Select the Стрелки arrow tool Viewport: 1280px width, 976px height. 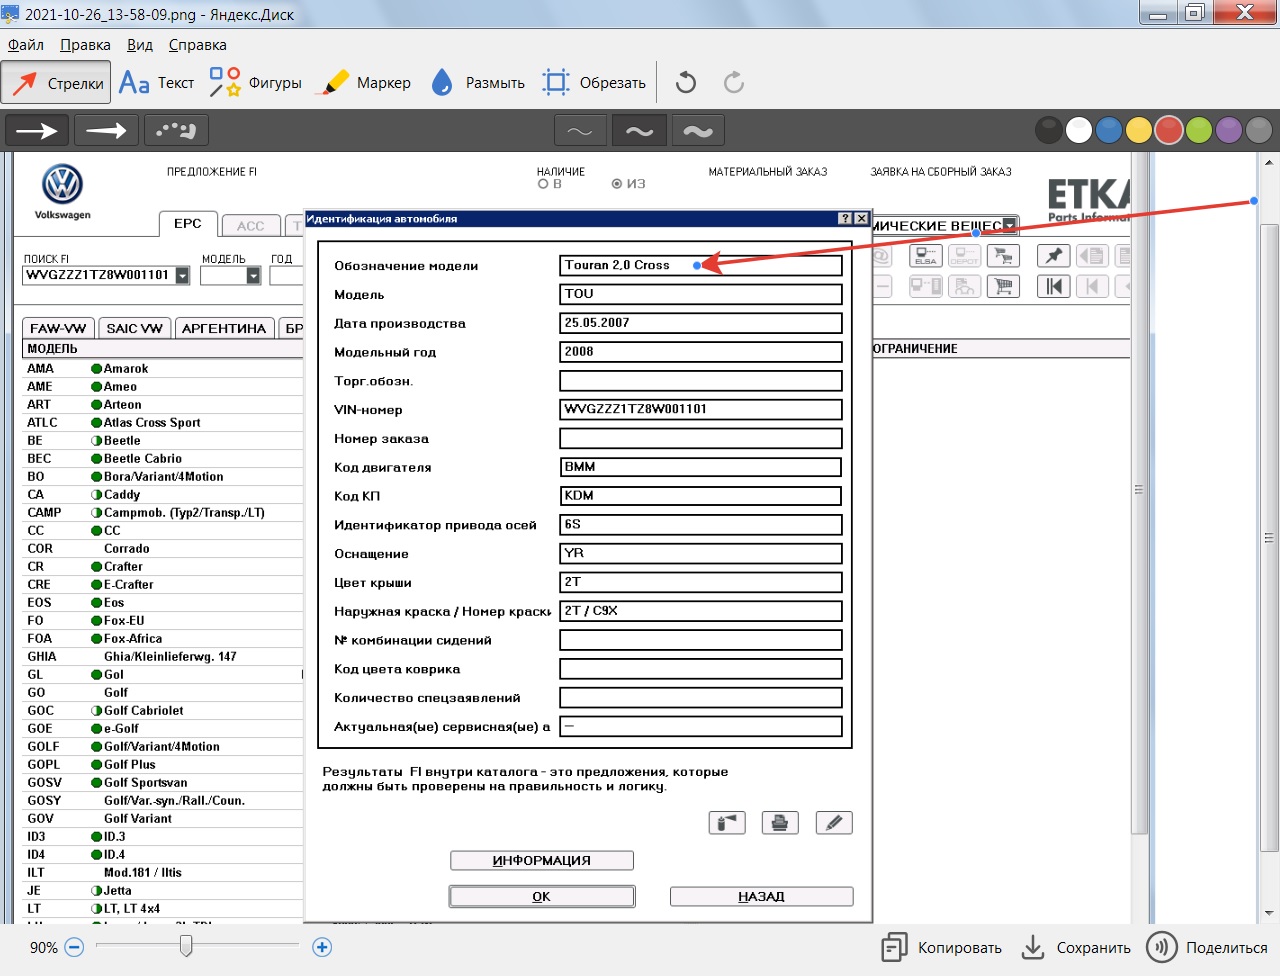[x=56, y=83]
